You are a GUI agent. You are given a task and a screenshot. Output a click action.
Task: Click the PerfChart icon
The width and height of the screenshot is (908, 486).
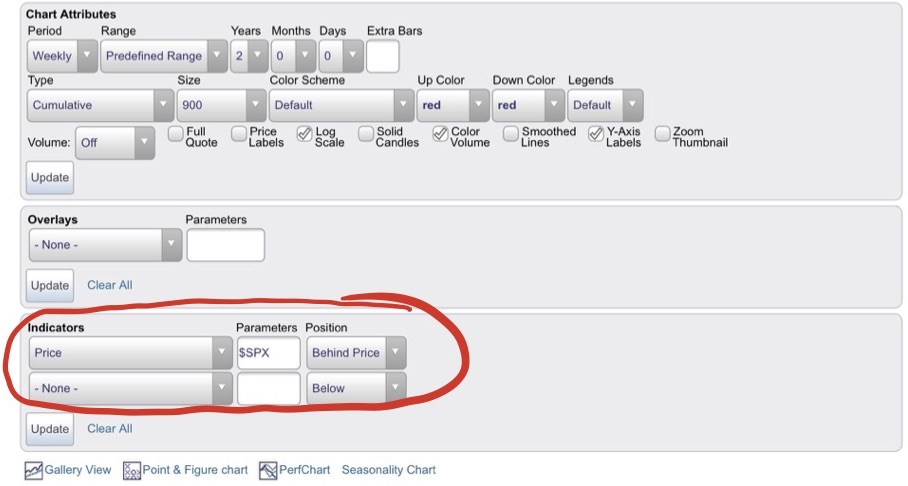[267, 470]
